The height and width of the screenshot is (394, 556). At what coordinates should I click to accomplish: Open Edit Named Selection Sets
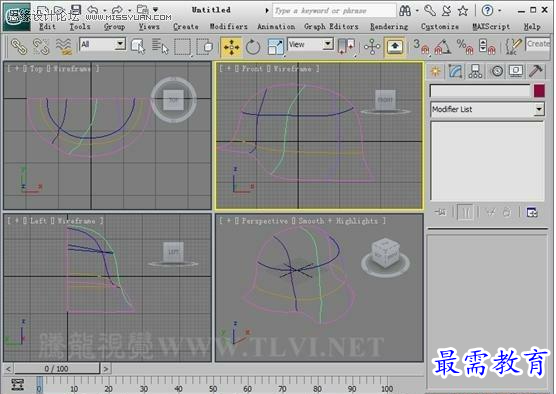click(x=513, y=46)
